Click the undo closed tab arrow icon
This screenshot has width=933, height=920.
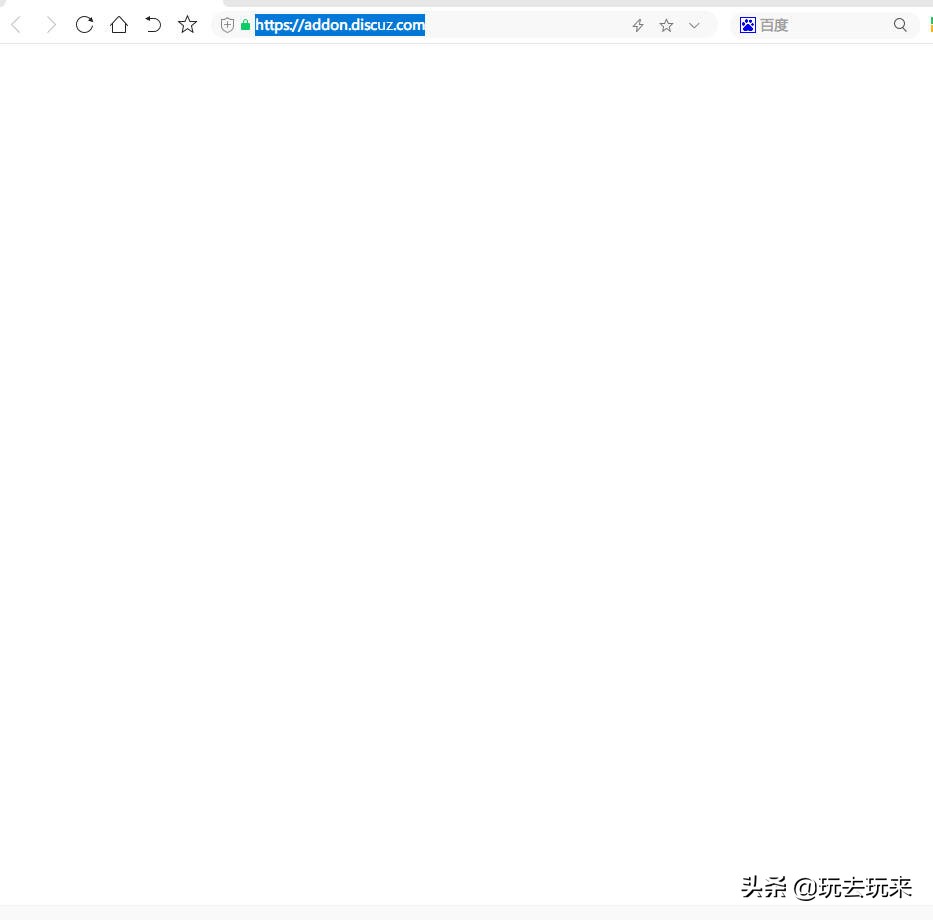tap(153, 24)
